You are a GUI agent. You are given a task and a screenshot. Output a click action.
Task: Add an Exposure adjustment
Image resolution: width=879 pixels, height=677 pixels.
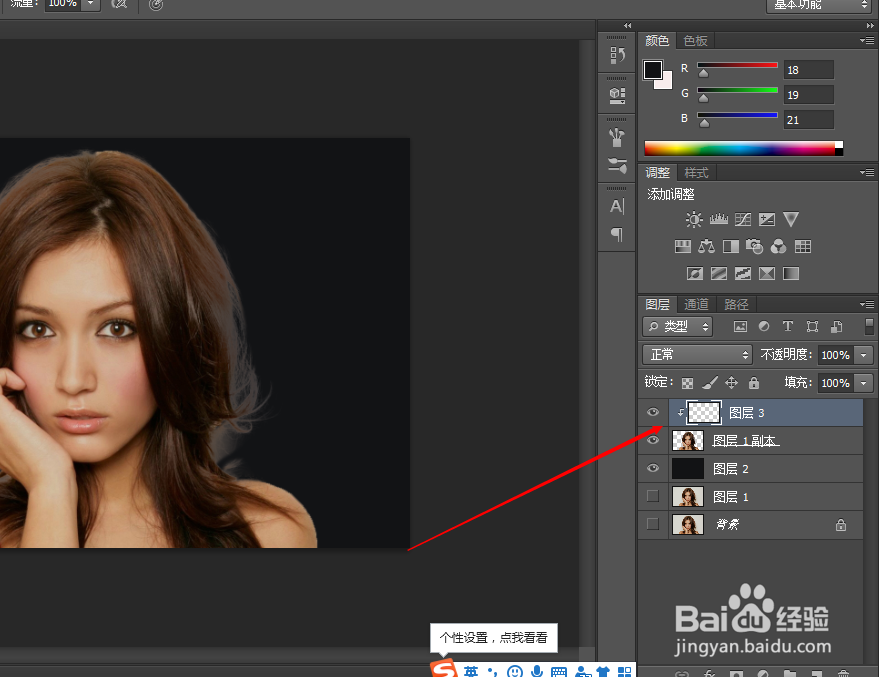[767, 219]
